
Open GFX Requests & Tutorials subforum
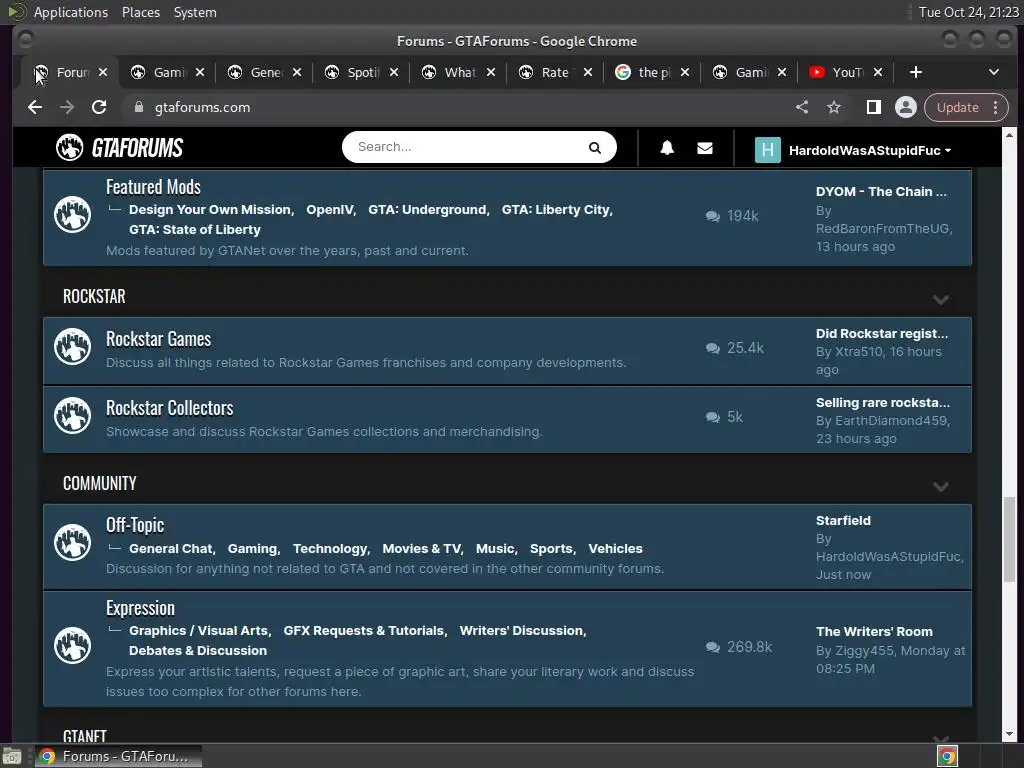point(364,631)
